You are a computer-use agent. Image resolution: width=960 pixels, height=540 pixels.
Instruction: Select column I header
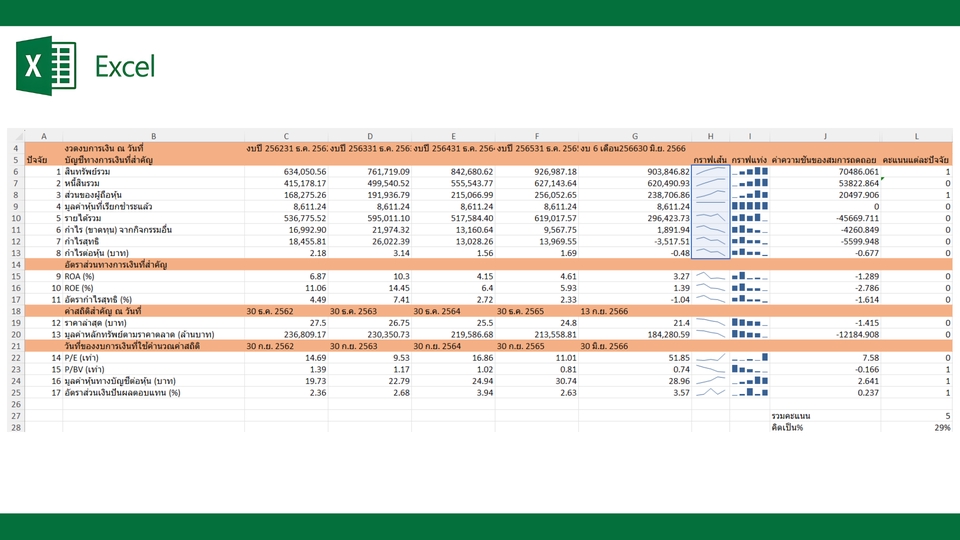click(749, 136)
